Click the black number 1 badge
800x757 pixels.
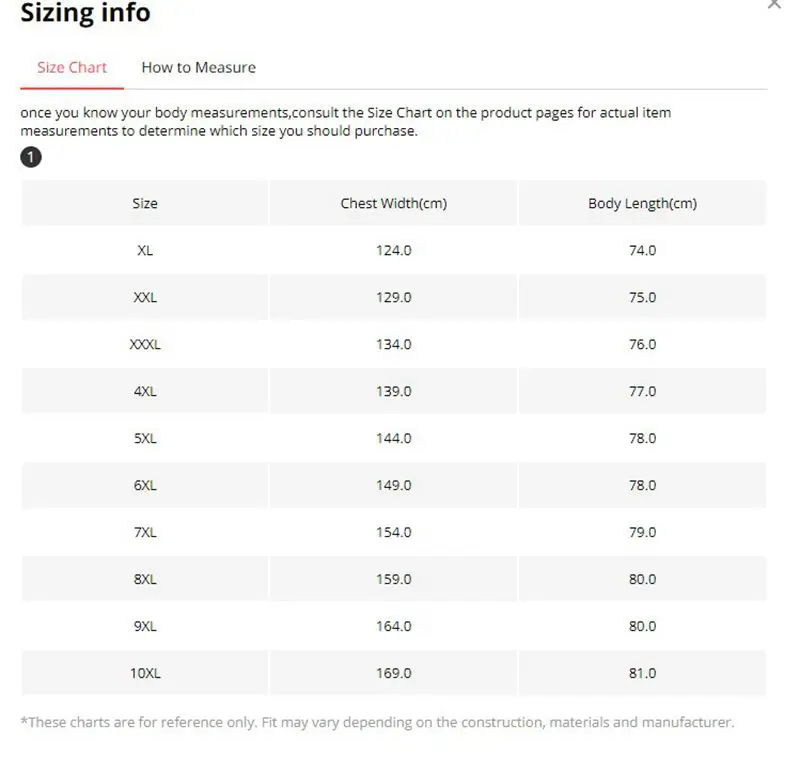coord(31,158)
